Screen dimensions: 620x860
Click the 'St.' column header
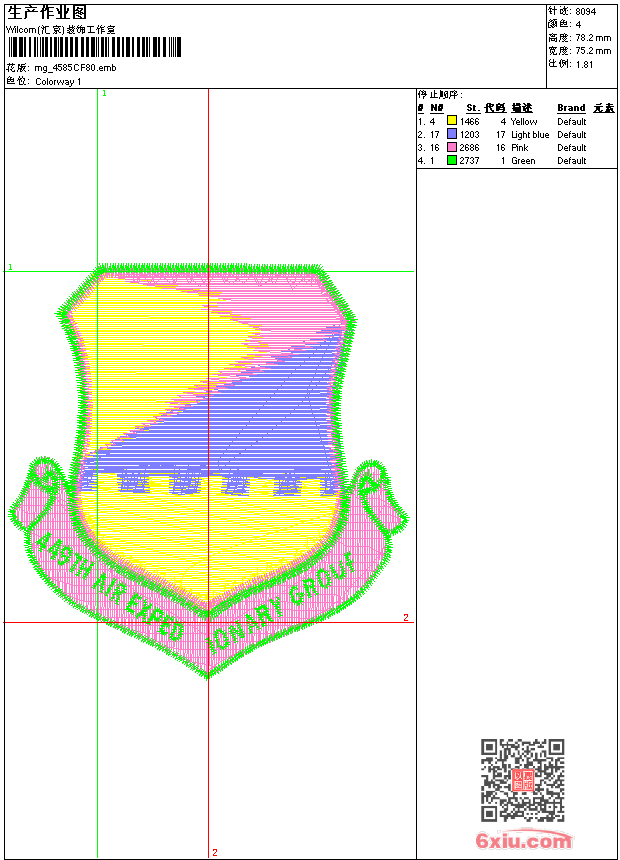coord(473,108)
